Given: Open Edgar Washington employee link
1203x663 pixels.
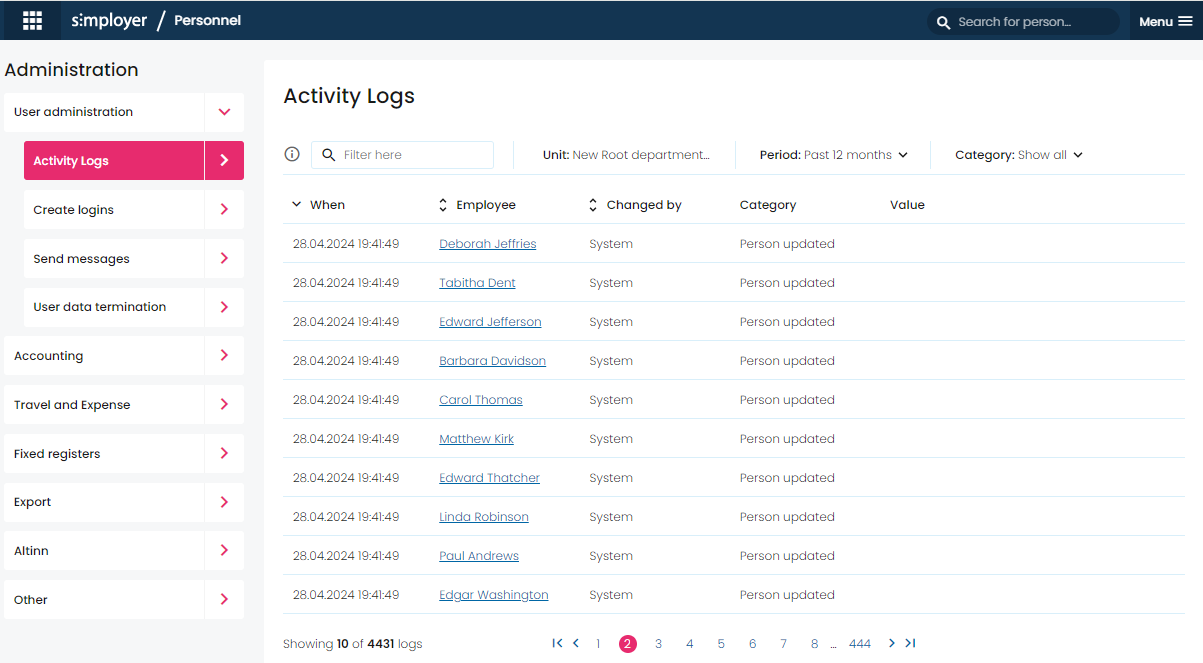Looking at the screenshot, I should point(494,595).
